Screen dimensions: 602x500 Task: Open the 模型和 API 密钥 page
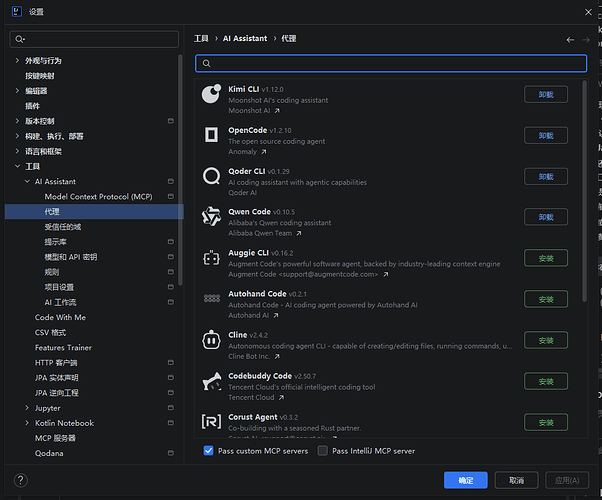[x=71, y=257]
